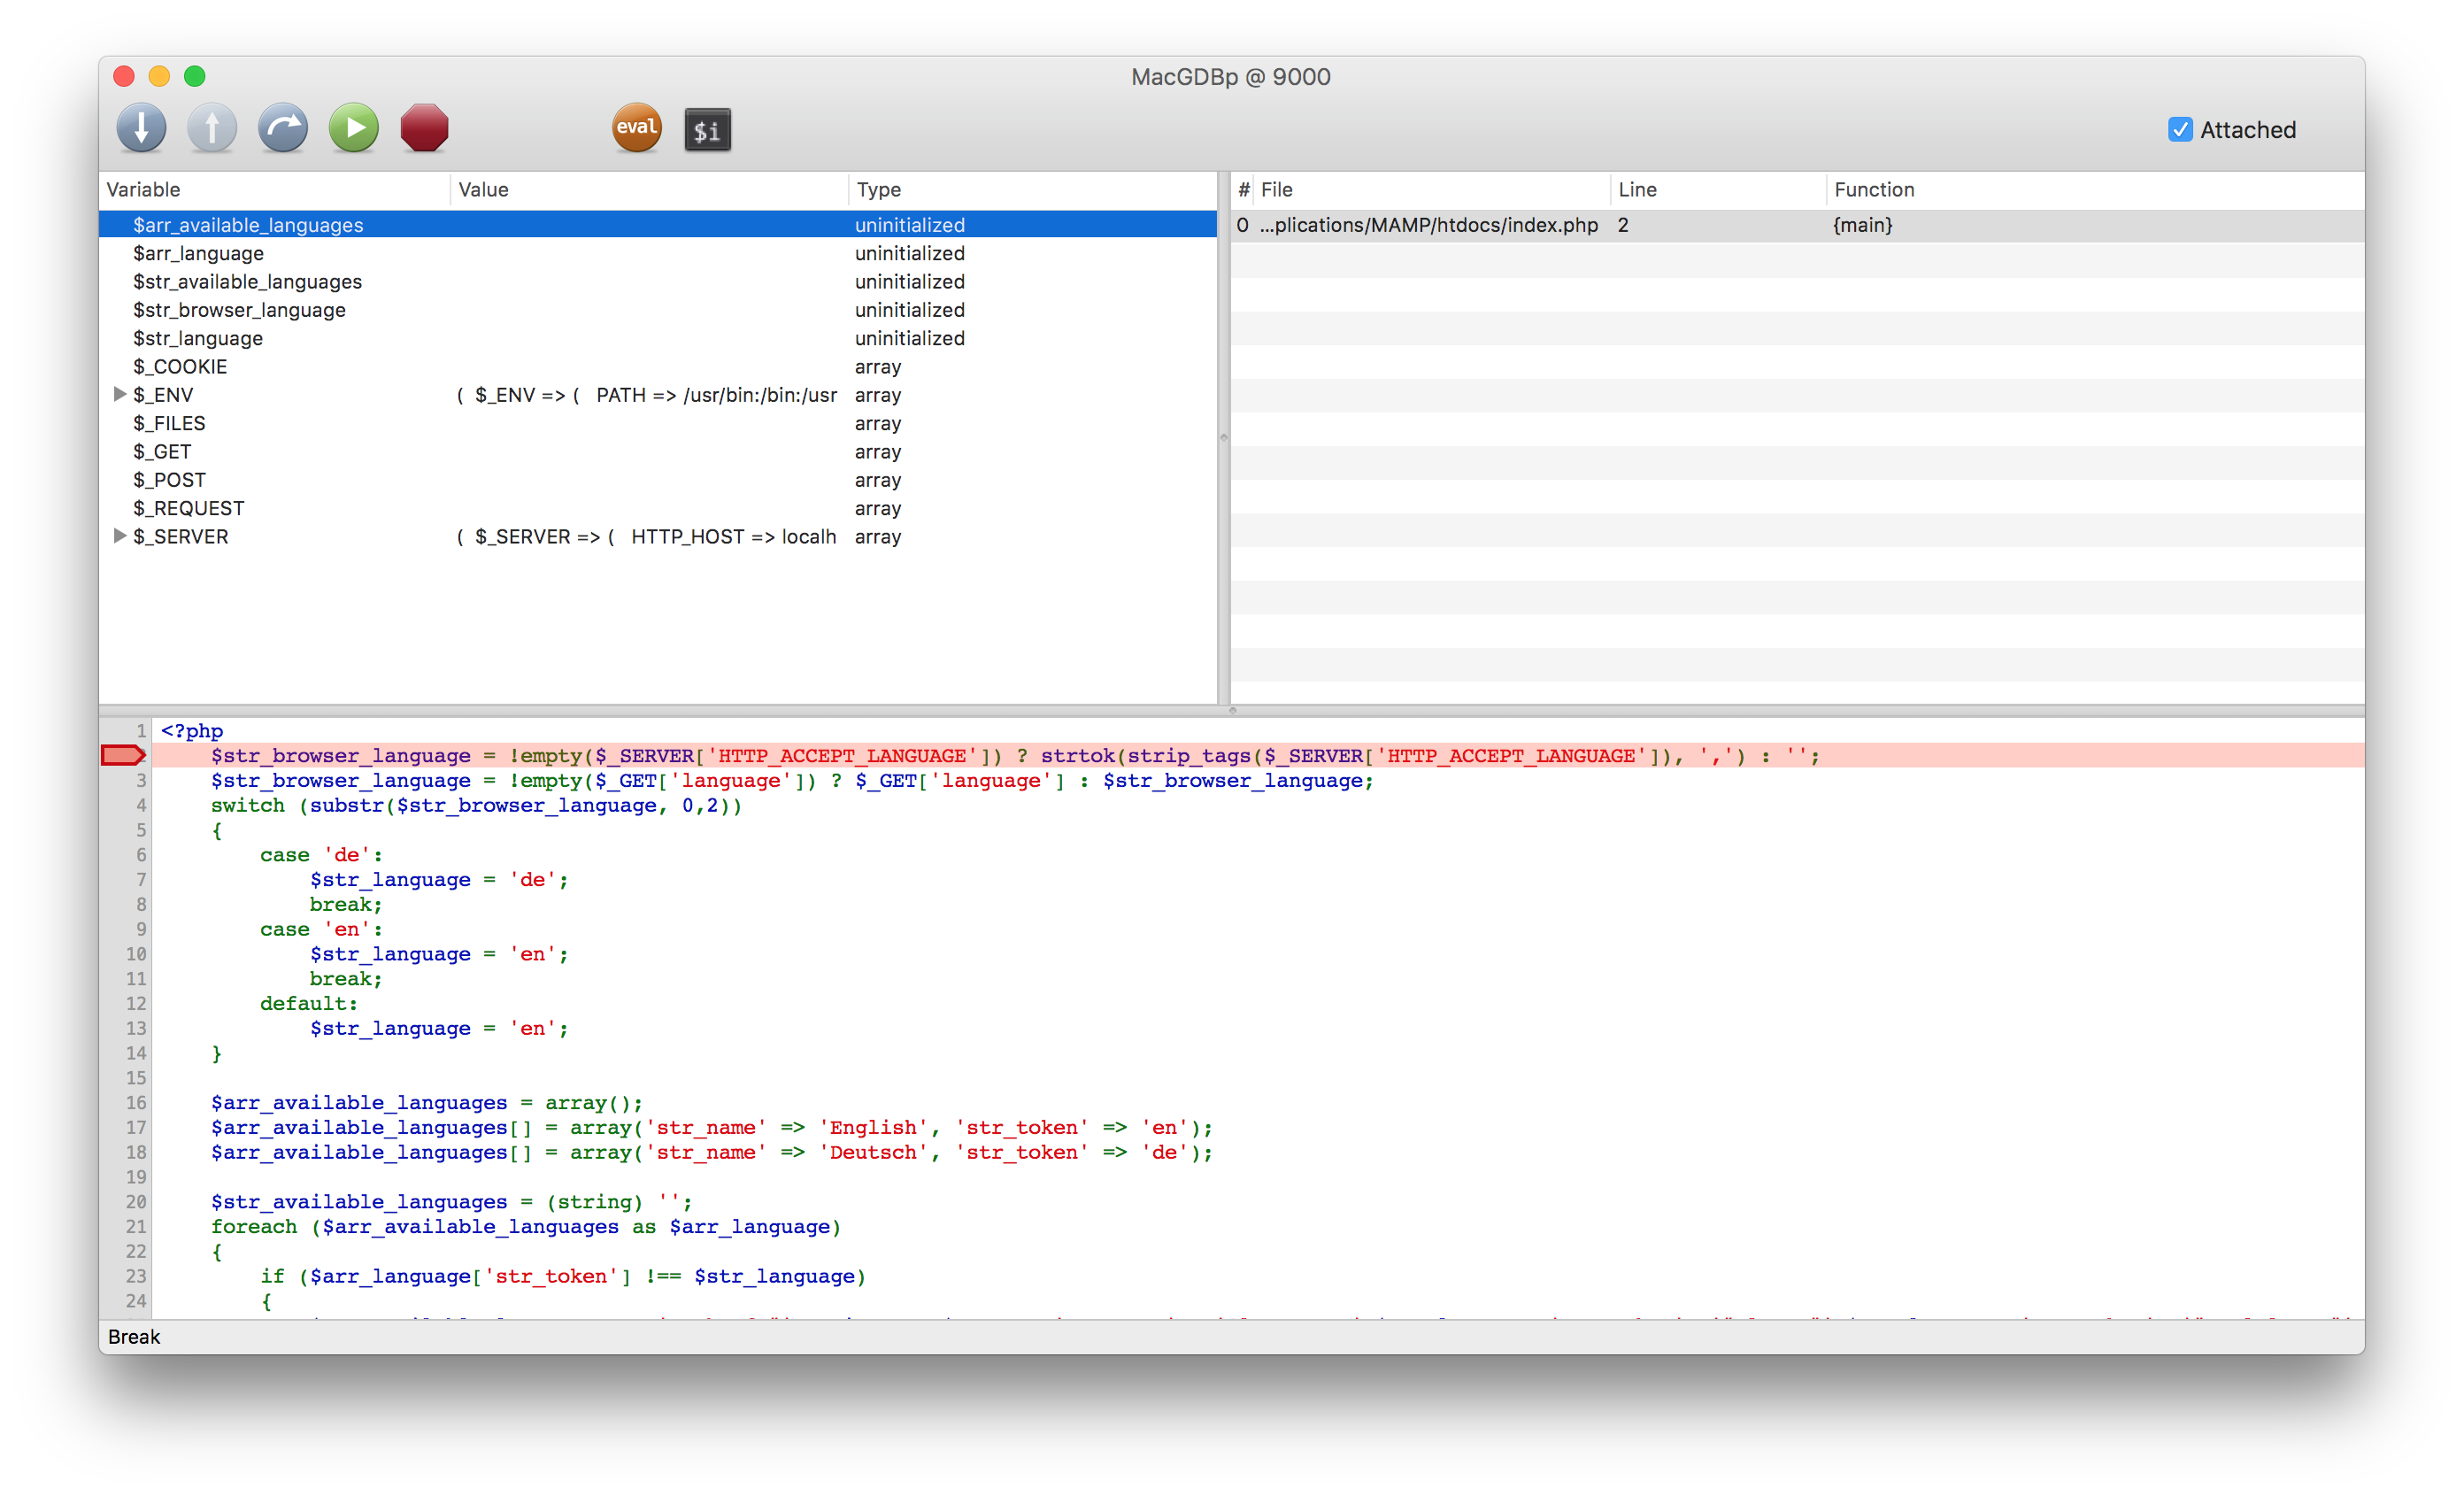Collapse the $_ENV disclosure triangle
Screen dimensions: 2464x1496
pyautogui.click(x=120, y=395)
